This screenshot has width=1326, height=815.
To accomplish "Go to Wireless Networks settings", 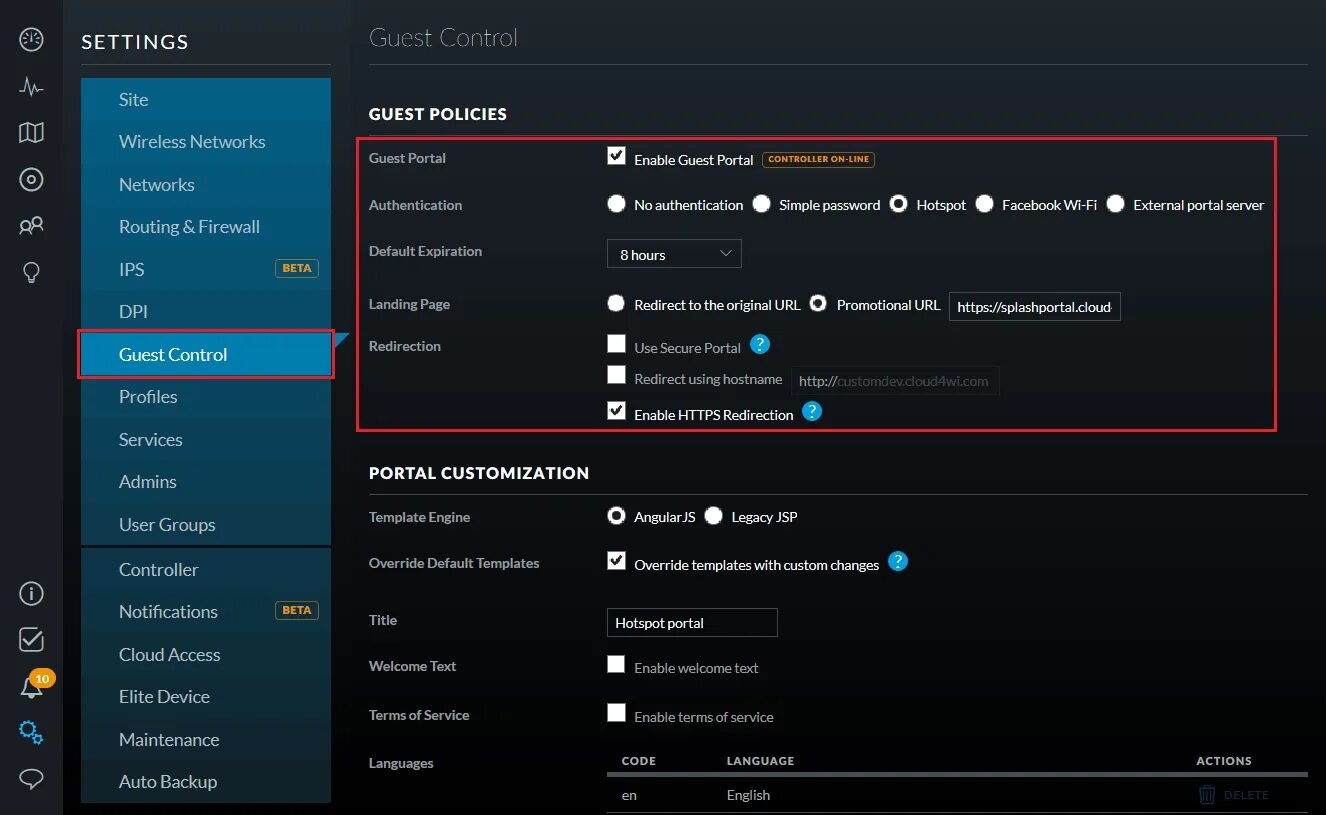I will (192, 142).
